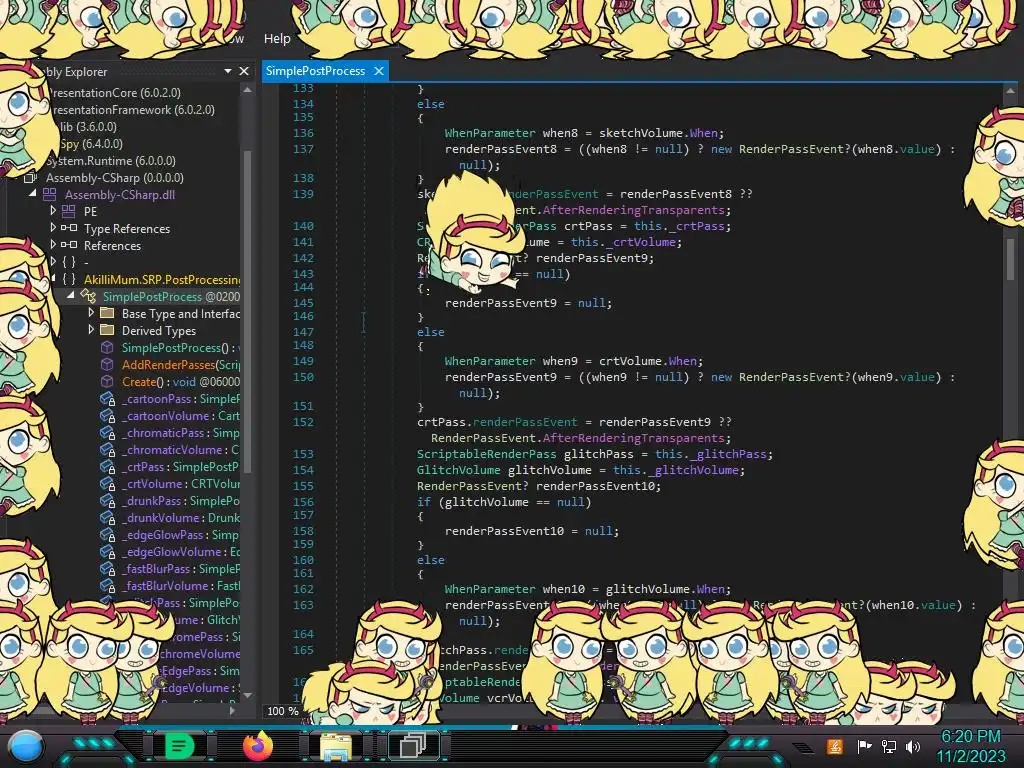Collapse the Assembly-CSharp.dll node
Image resolution: width=1024 pixels, height=768 pixels.
[x=33, y=193]
